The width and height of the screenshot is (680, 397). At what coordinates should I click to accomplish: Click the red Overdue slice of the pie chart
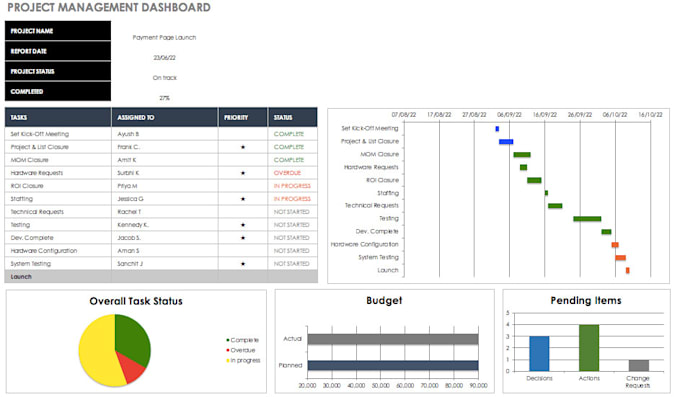tap(132, 366)
